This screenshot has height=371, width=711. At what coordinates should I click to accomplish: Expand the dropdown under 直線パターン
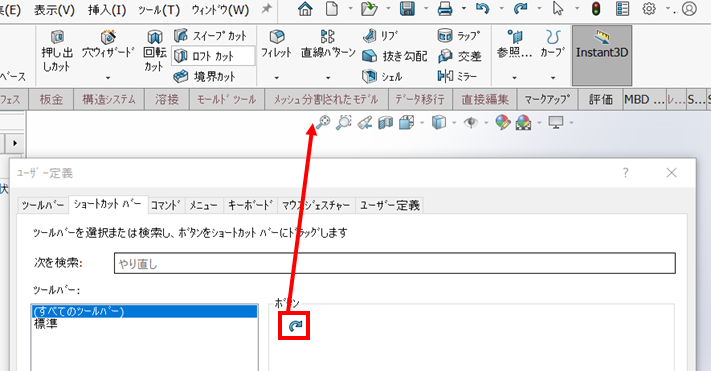328,78
